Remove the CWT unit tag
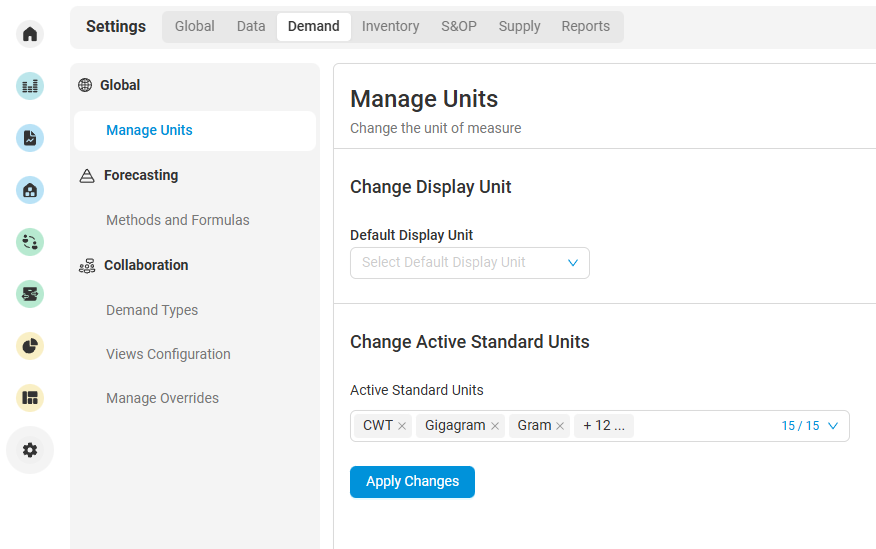The image size is (876, 549). tap(402, 426)
